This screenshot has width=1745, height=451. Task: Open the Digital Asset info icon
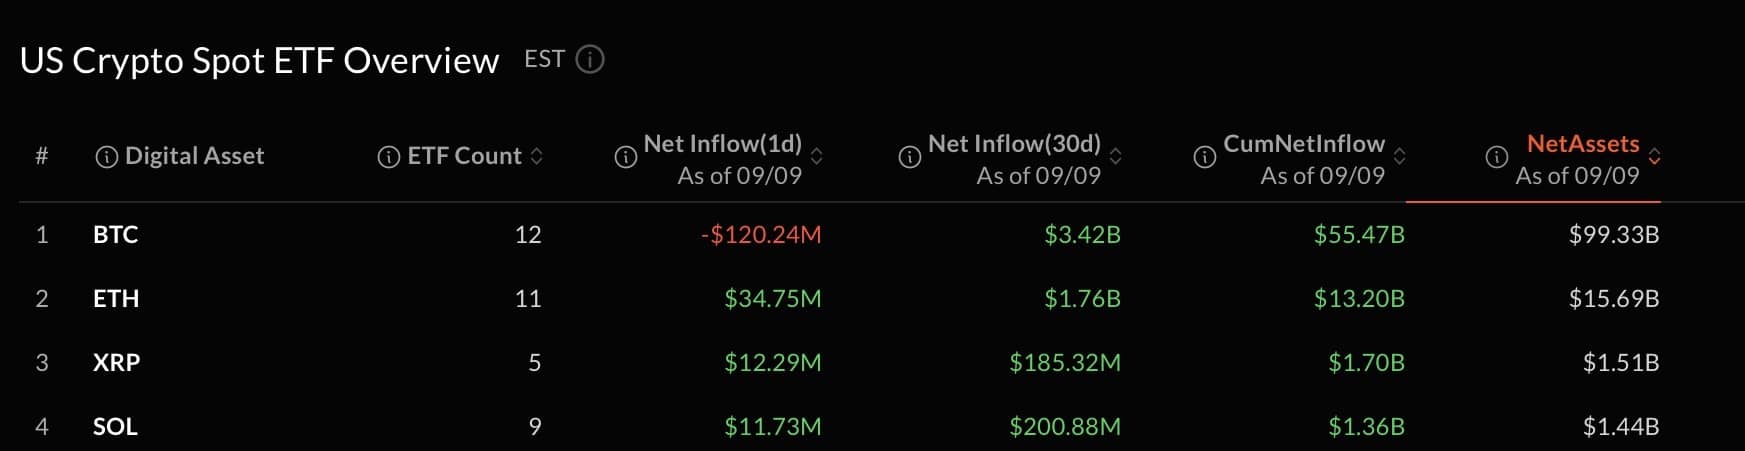coord(106,157)
